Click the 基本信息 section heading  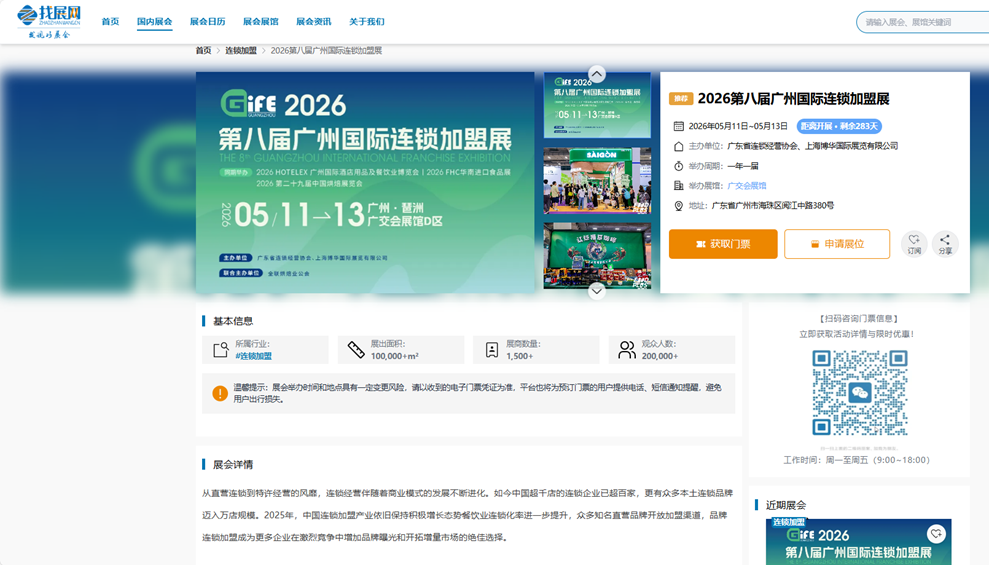pyautogui.click(x=233, y=321)
